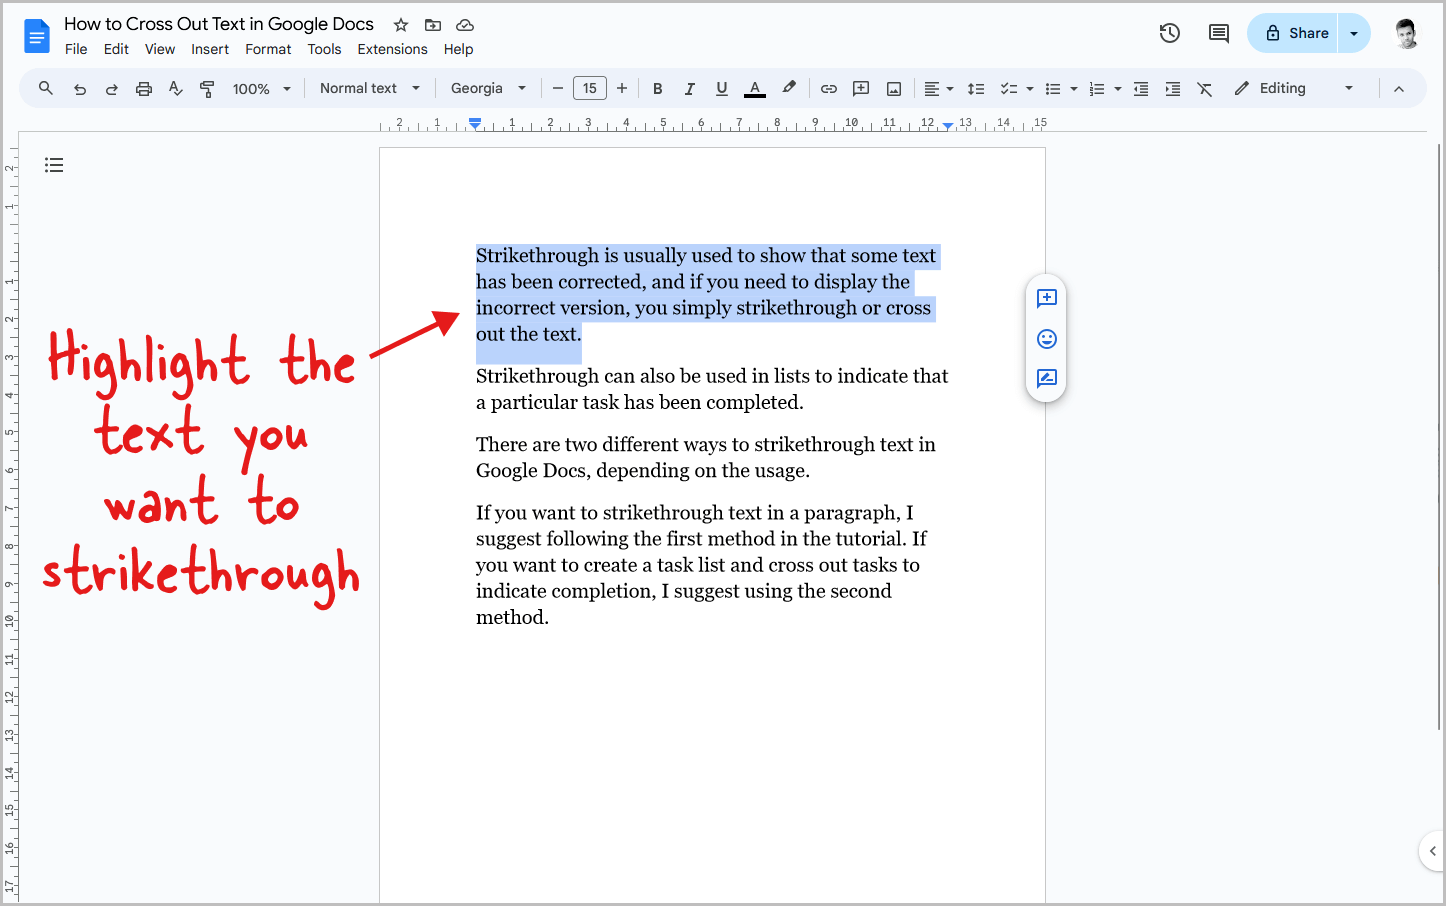Open the Format menu
This screenshot has height=906, width=1446.
coord(268,49)
